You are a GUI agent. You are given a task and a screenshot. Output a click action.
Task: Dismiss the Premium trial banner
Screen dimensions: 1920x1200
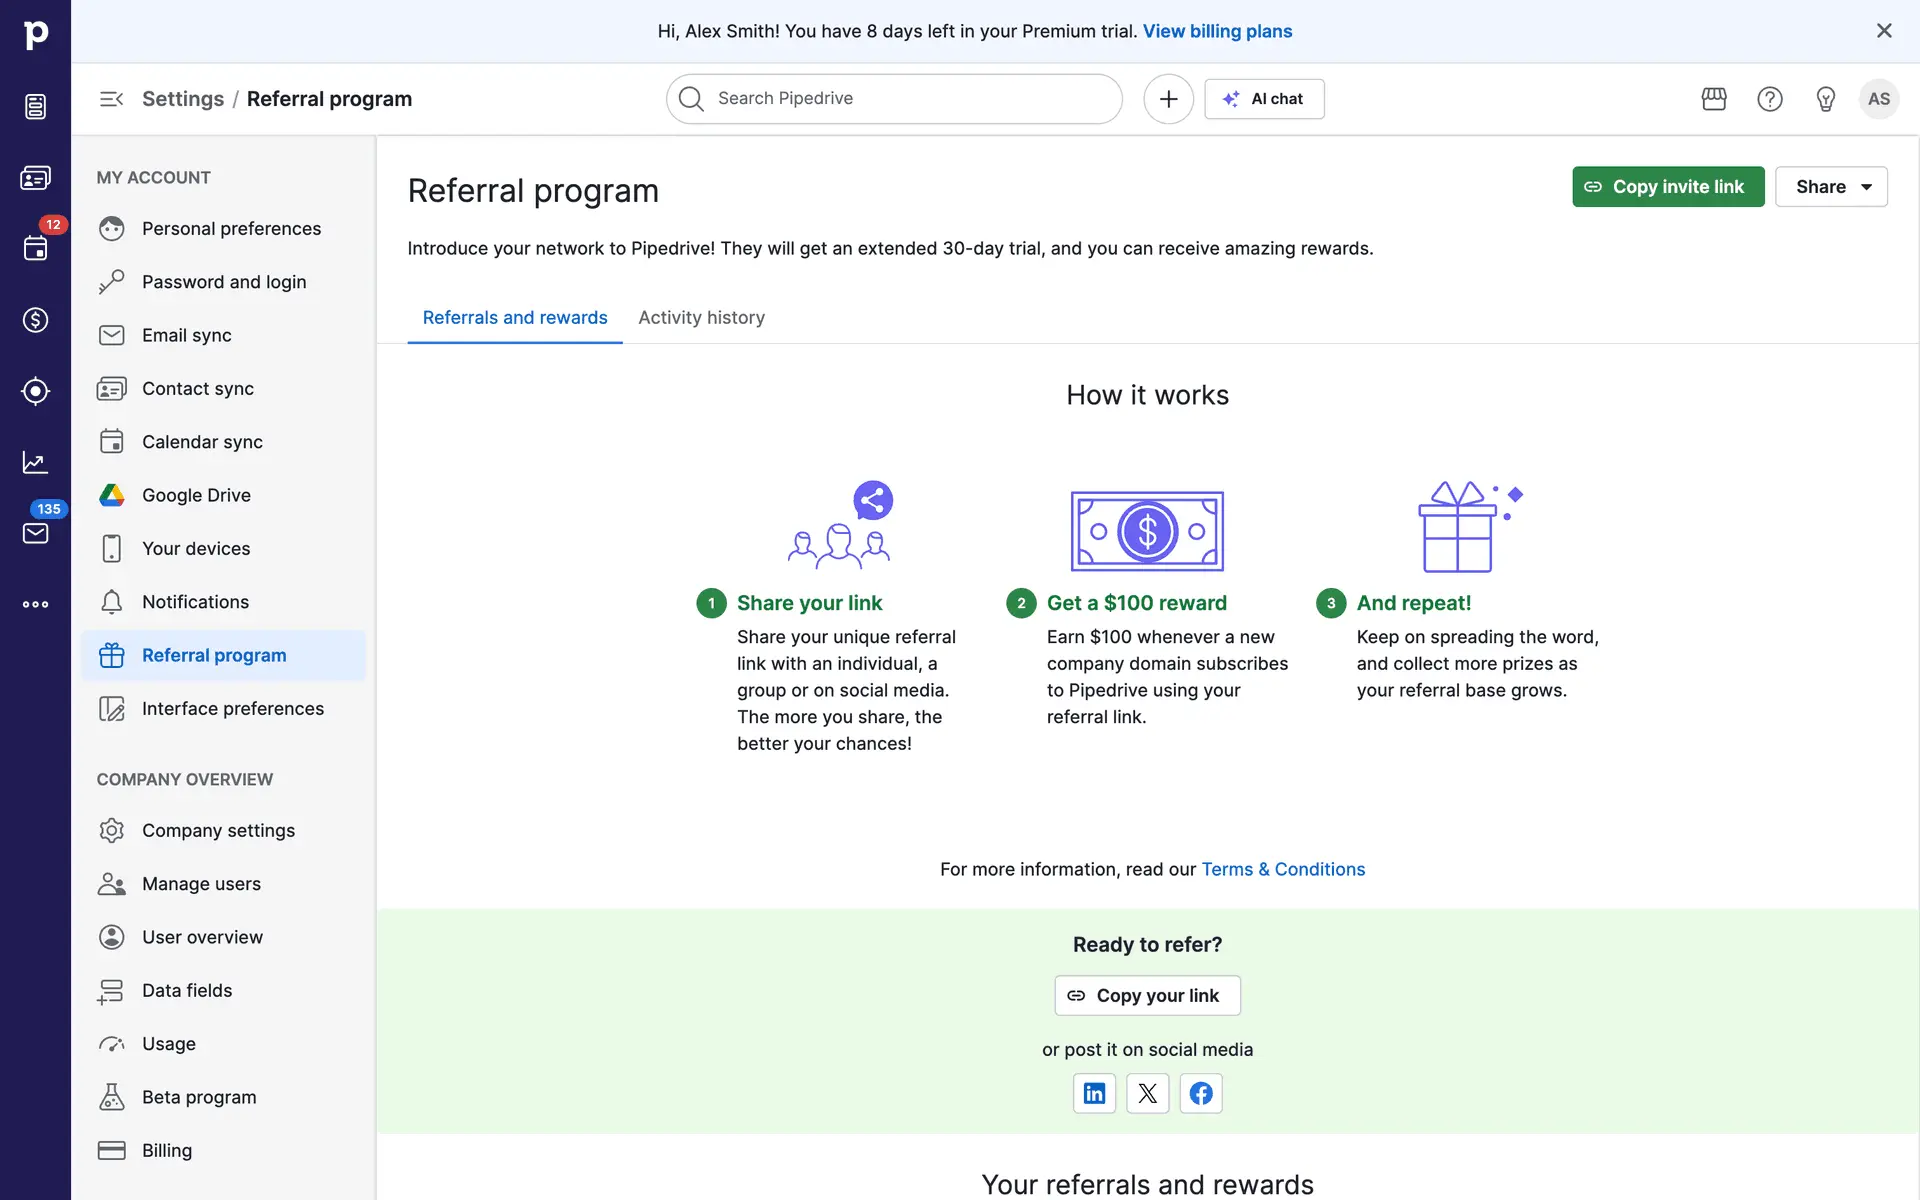[1884, 31]
